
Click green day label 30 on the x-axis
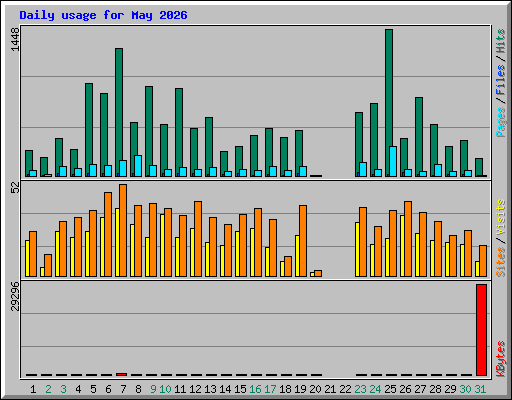(x=465, y=389)
